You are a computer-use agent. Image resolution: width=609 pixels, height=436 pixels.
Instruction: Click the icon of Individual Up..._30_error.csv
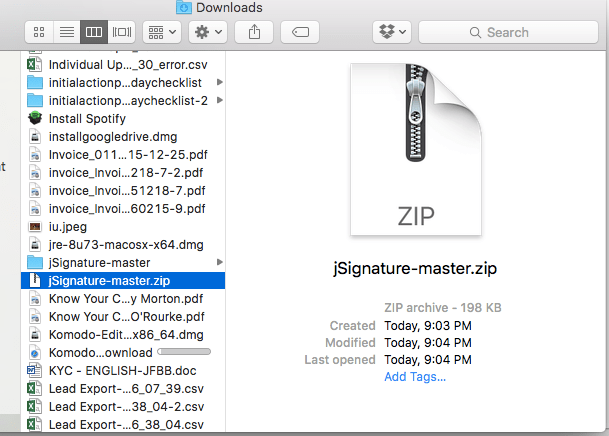[35, 64]
